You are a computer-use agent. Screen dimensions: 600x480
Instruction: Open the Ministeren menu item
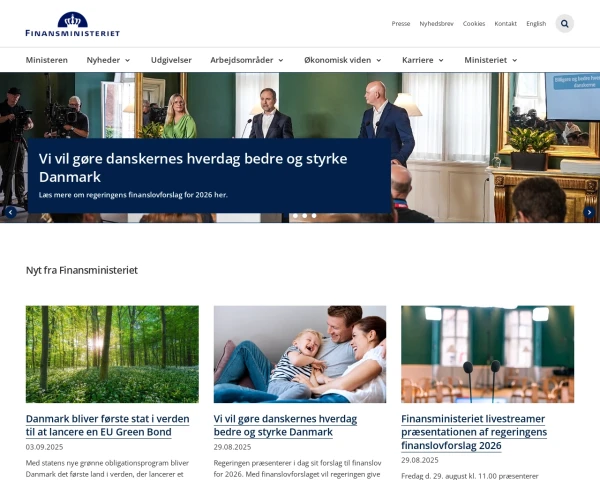point(47,60)
